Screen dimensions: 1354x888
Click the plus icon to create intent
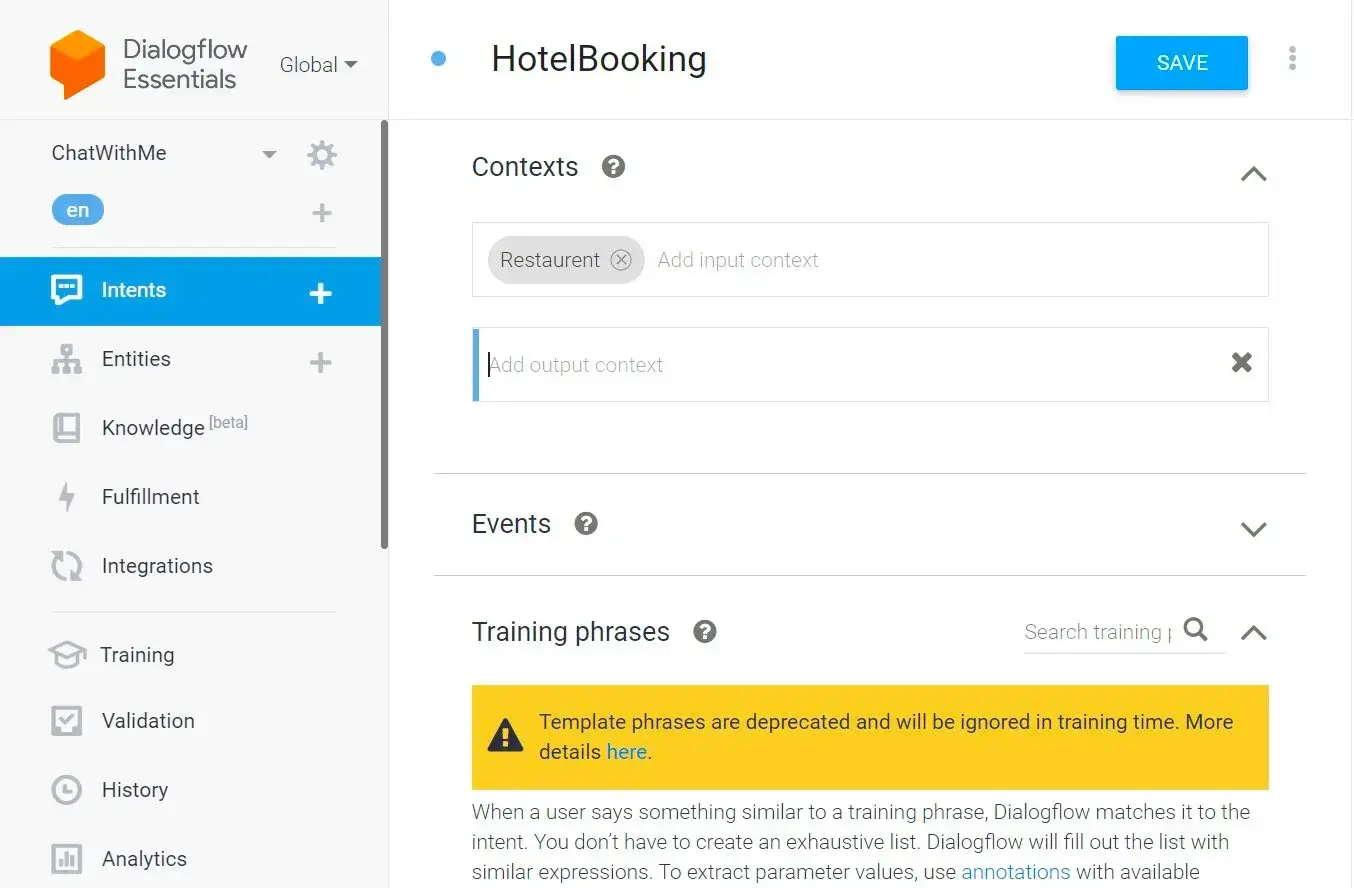coord(320,293)
